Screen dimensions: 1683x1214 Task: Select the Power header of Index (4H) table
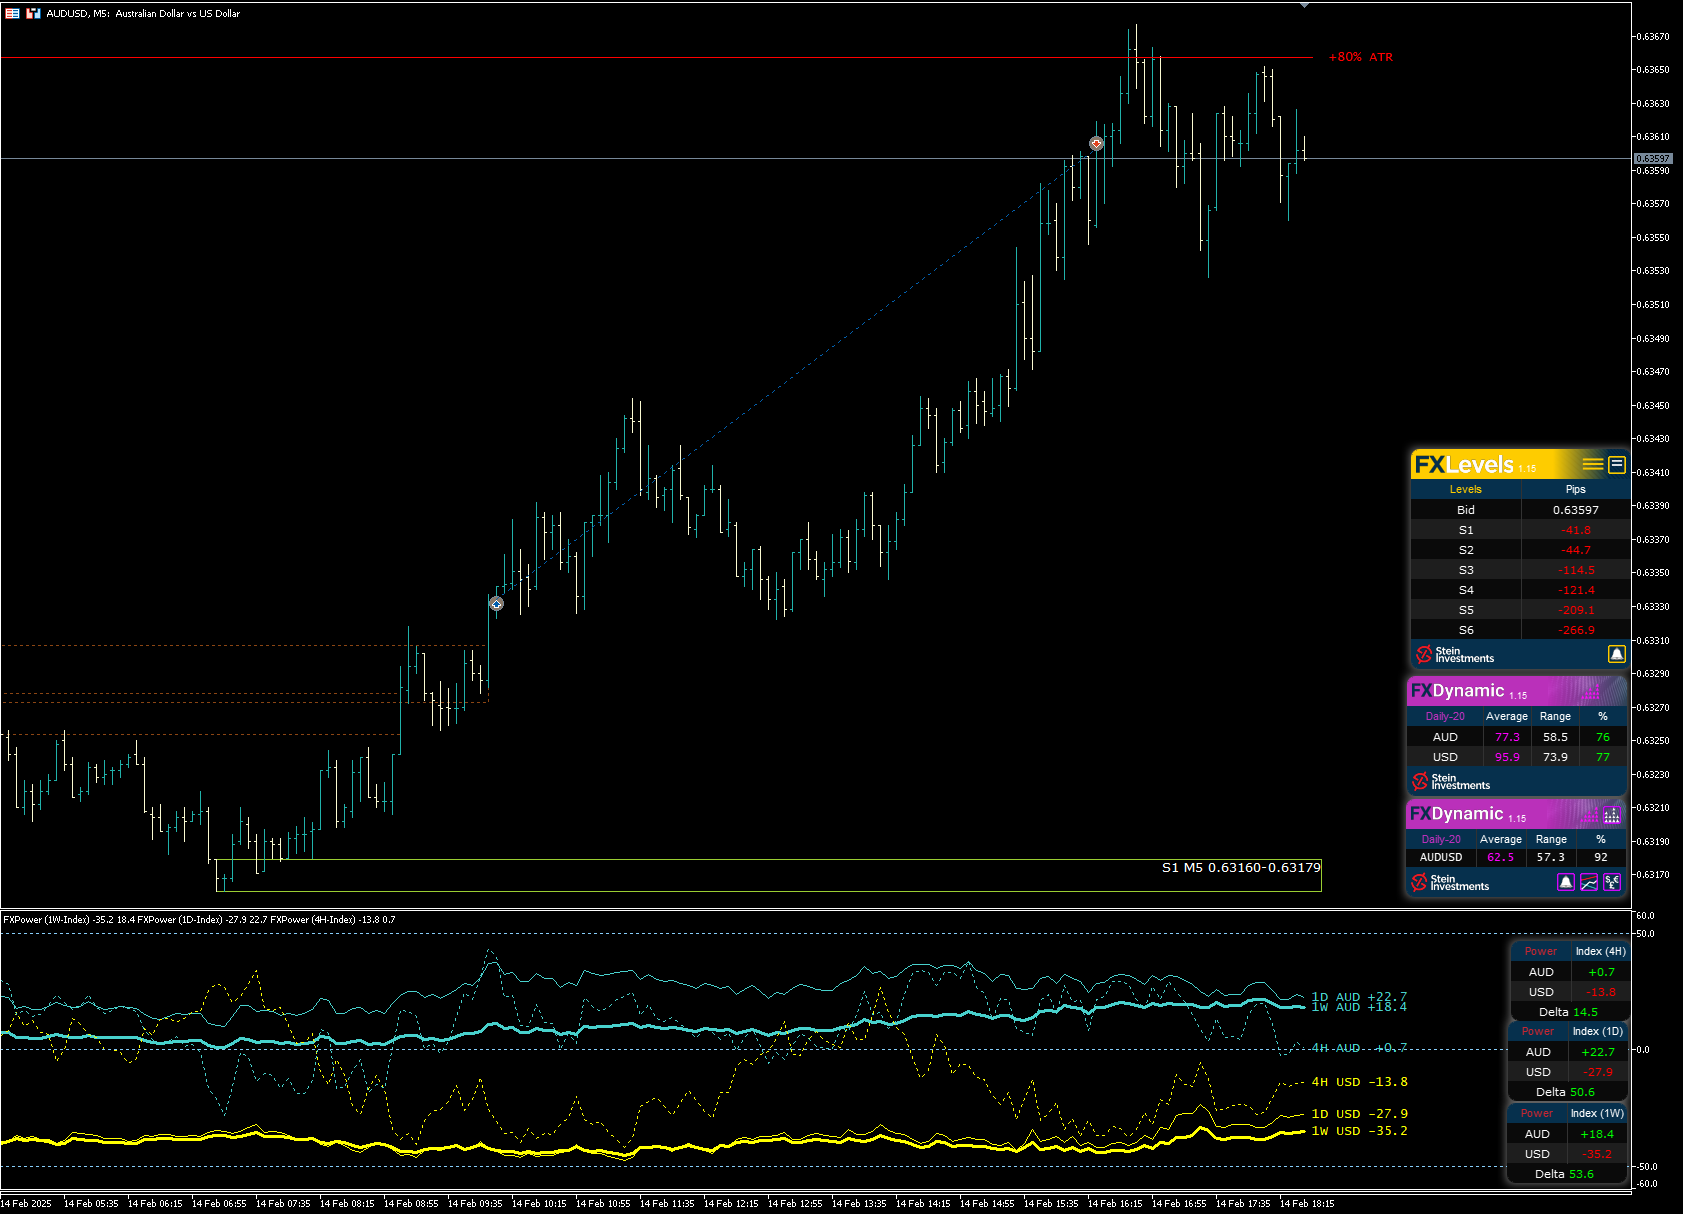point(1540,951)
